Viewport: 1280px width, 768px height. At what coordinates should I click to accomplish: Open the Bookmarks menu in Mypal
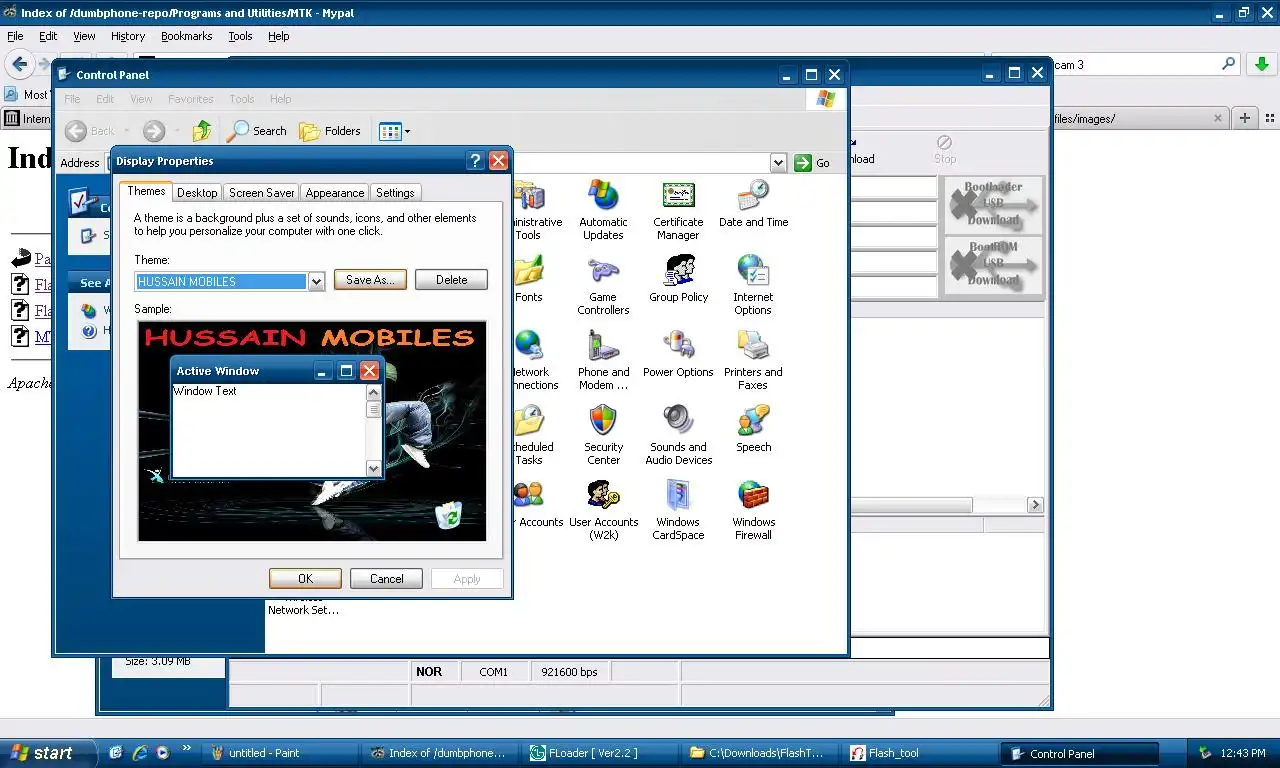coord(186,36)
